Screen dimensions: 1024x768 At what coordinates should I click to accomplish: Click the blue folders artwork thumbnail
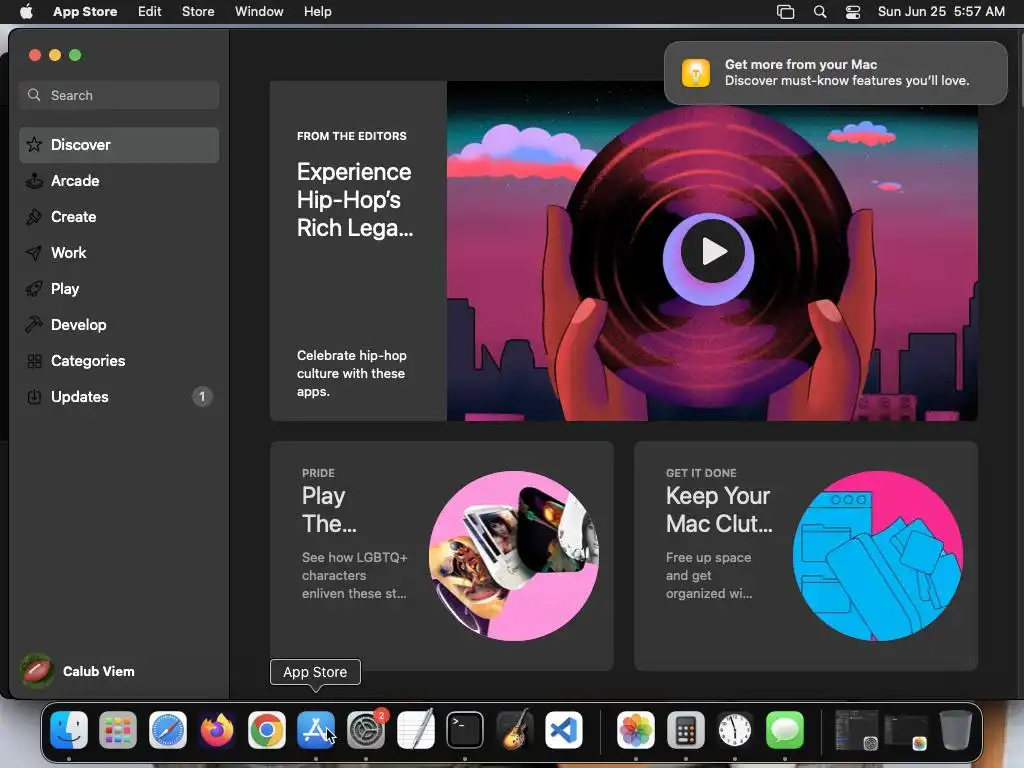[x=878, y=556]
